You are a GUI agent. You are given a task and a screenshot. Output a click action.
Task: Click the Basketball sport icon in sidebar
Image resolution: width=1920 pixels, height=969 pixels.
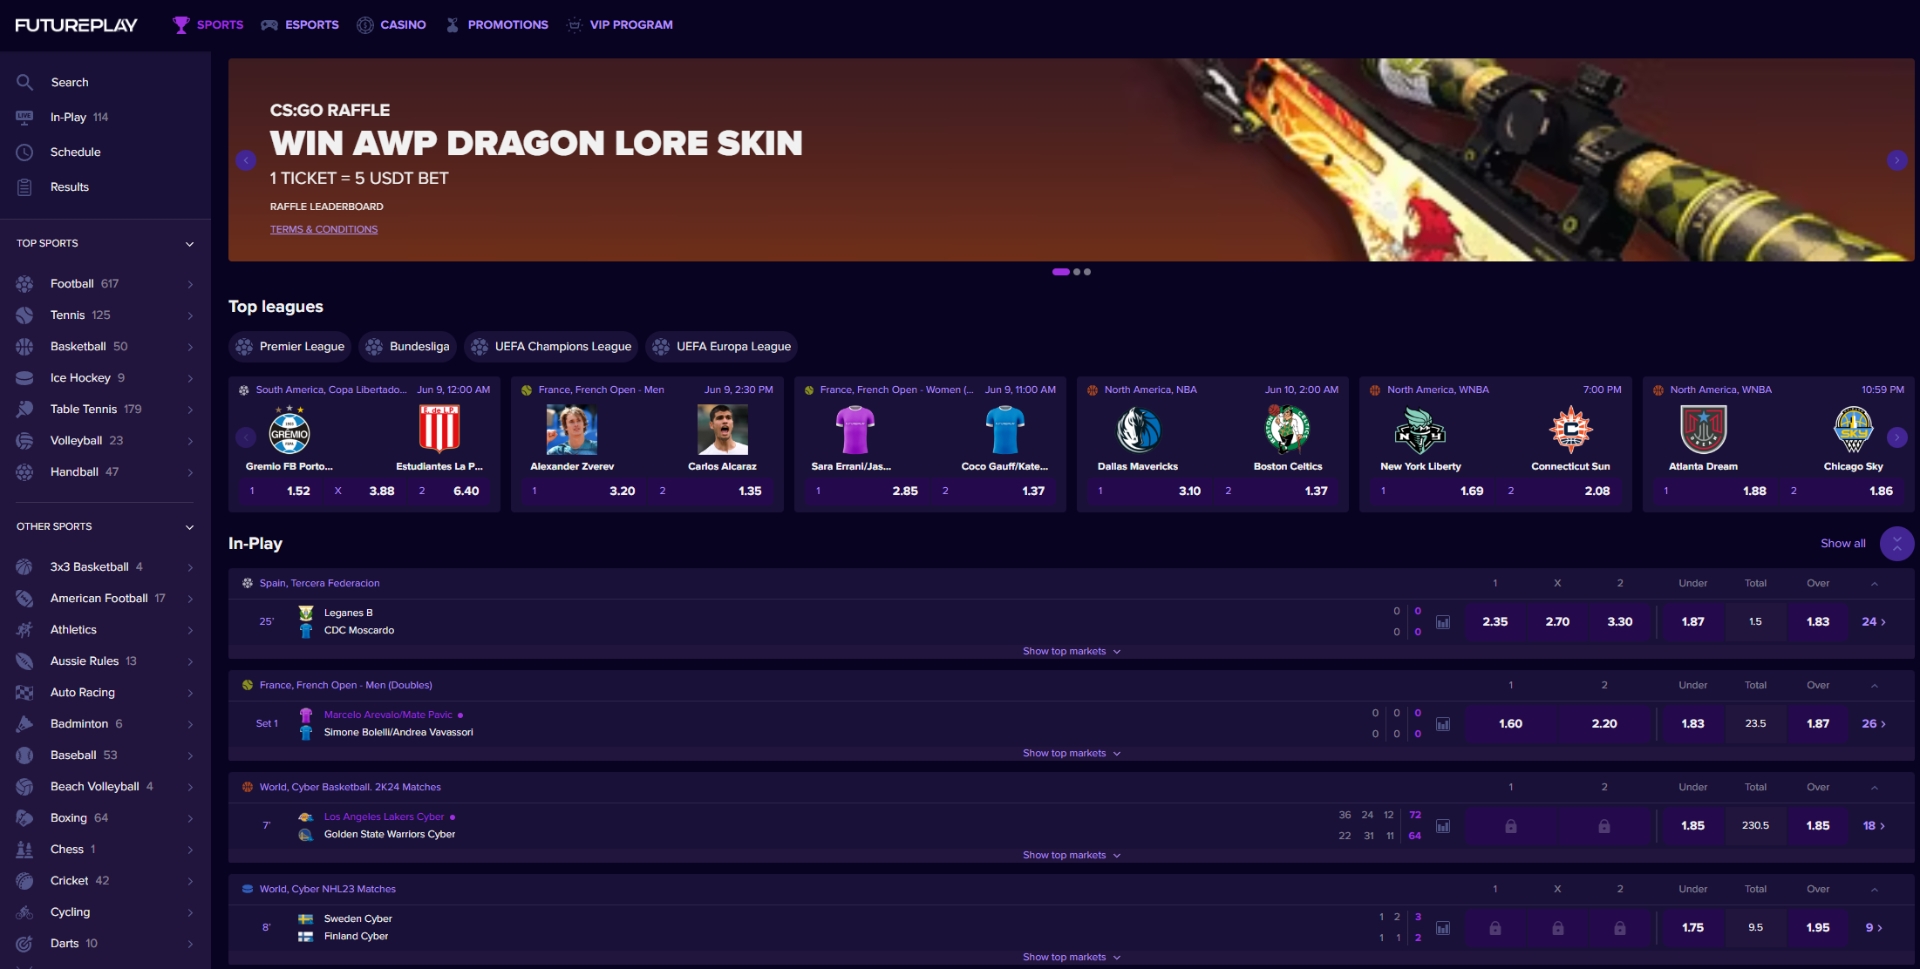[x=25, y=347]
